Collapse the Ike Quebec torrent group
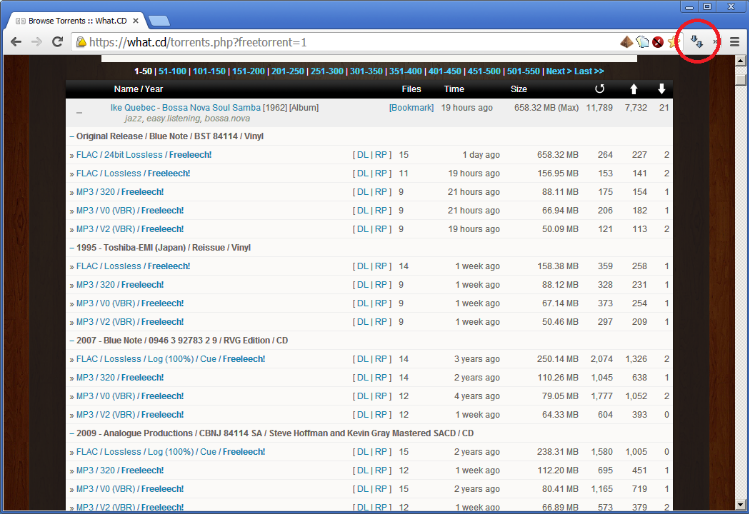The height and width of the screenshot is (514, 749). click(x=79, y=113)
